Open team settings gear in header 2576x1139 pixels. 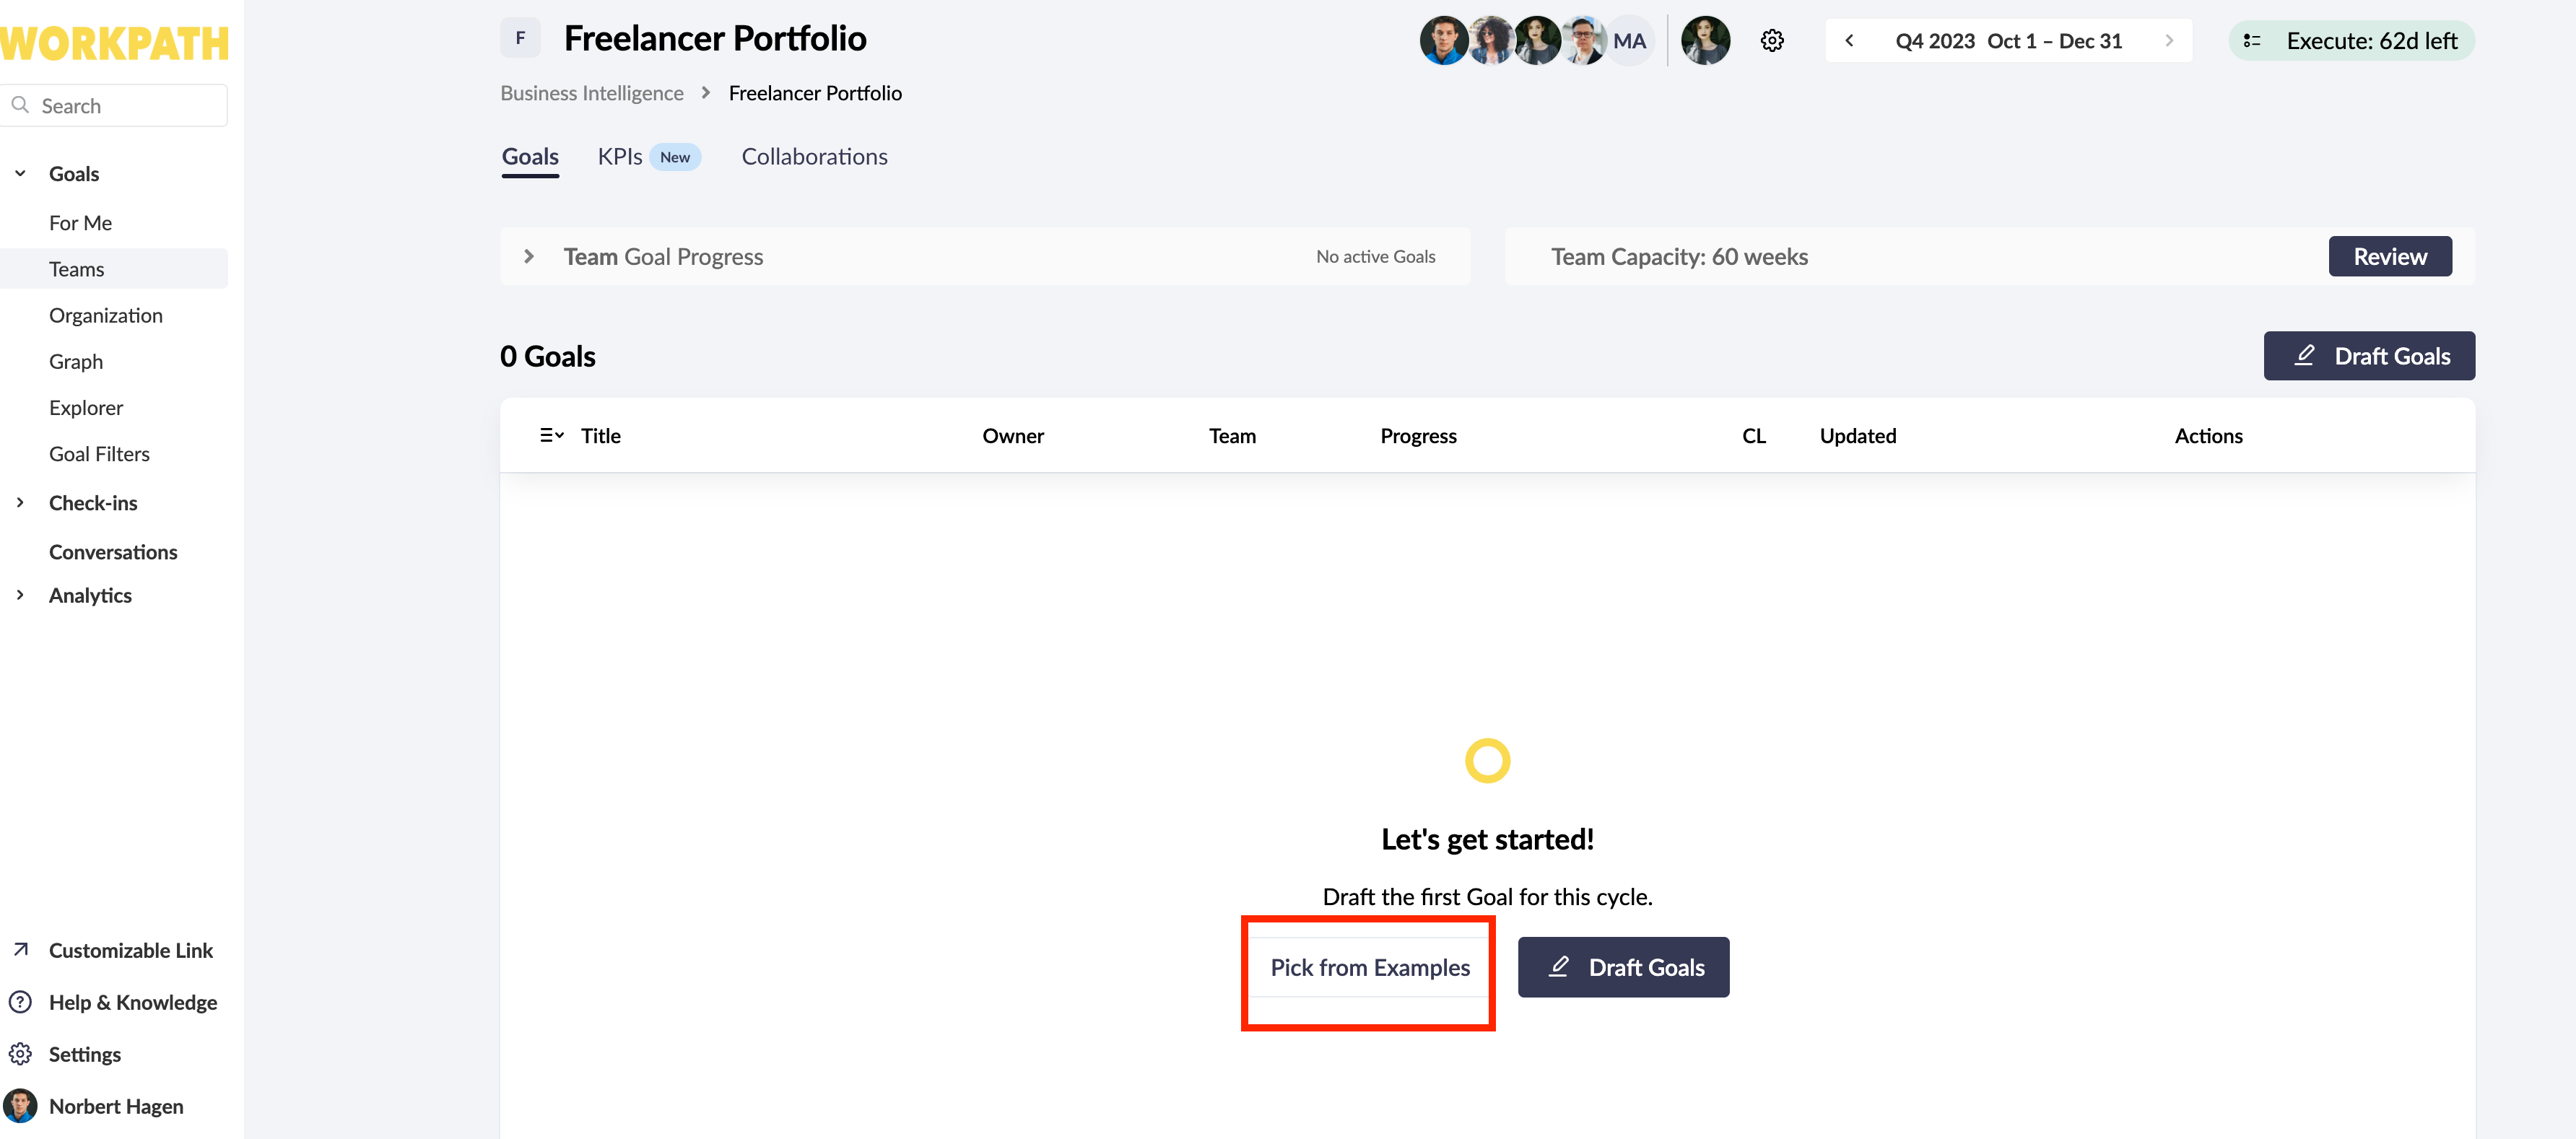tap(1772, 41)
